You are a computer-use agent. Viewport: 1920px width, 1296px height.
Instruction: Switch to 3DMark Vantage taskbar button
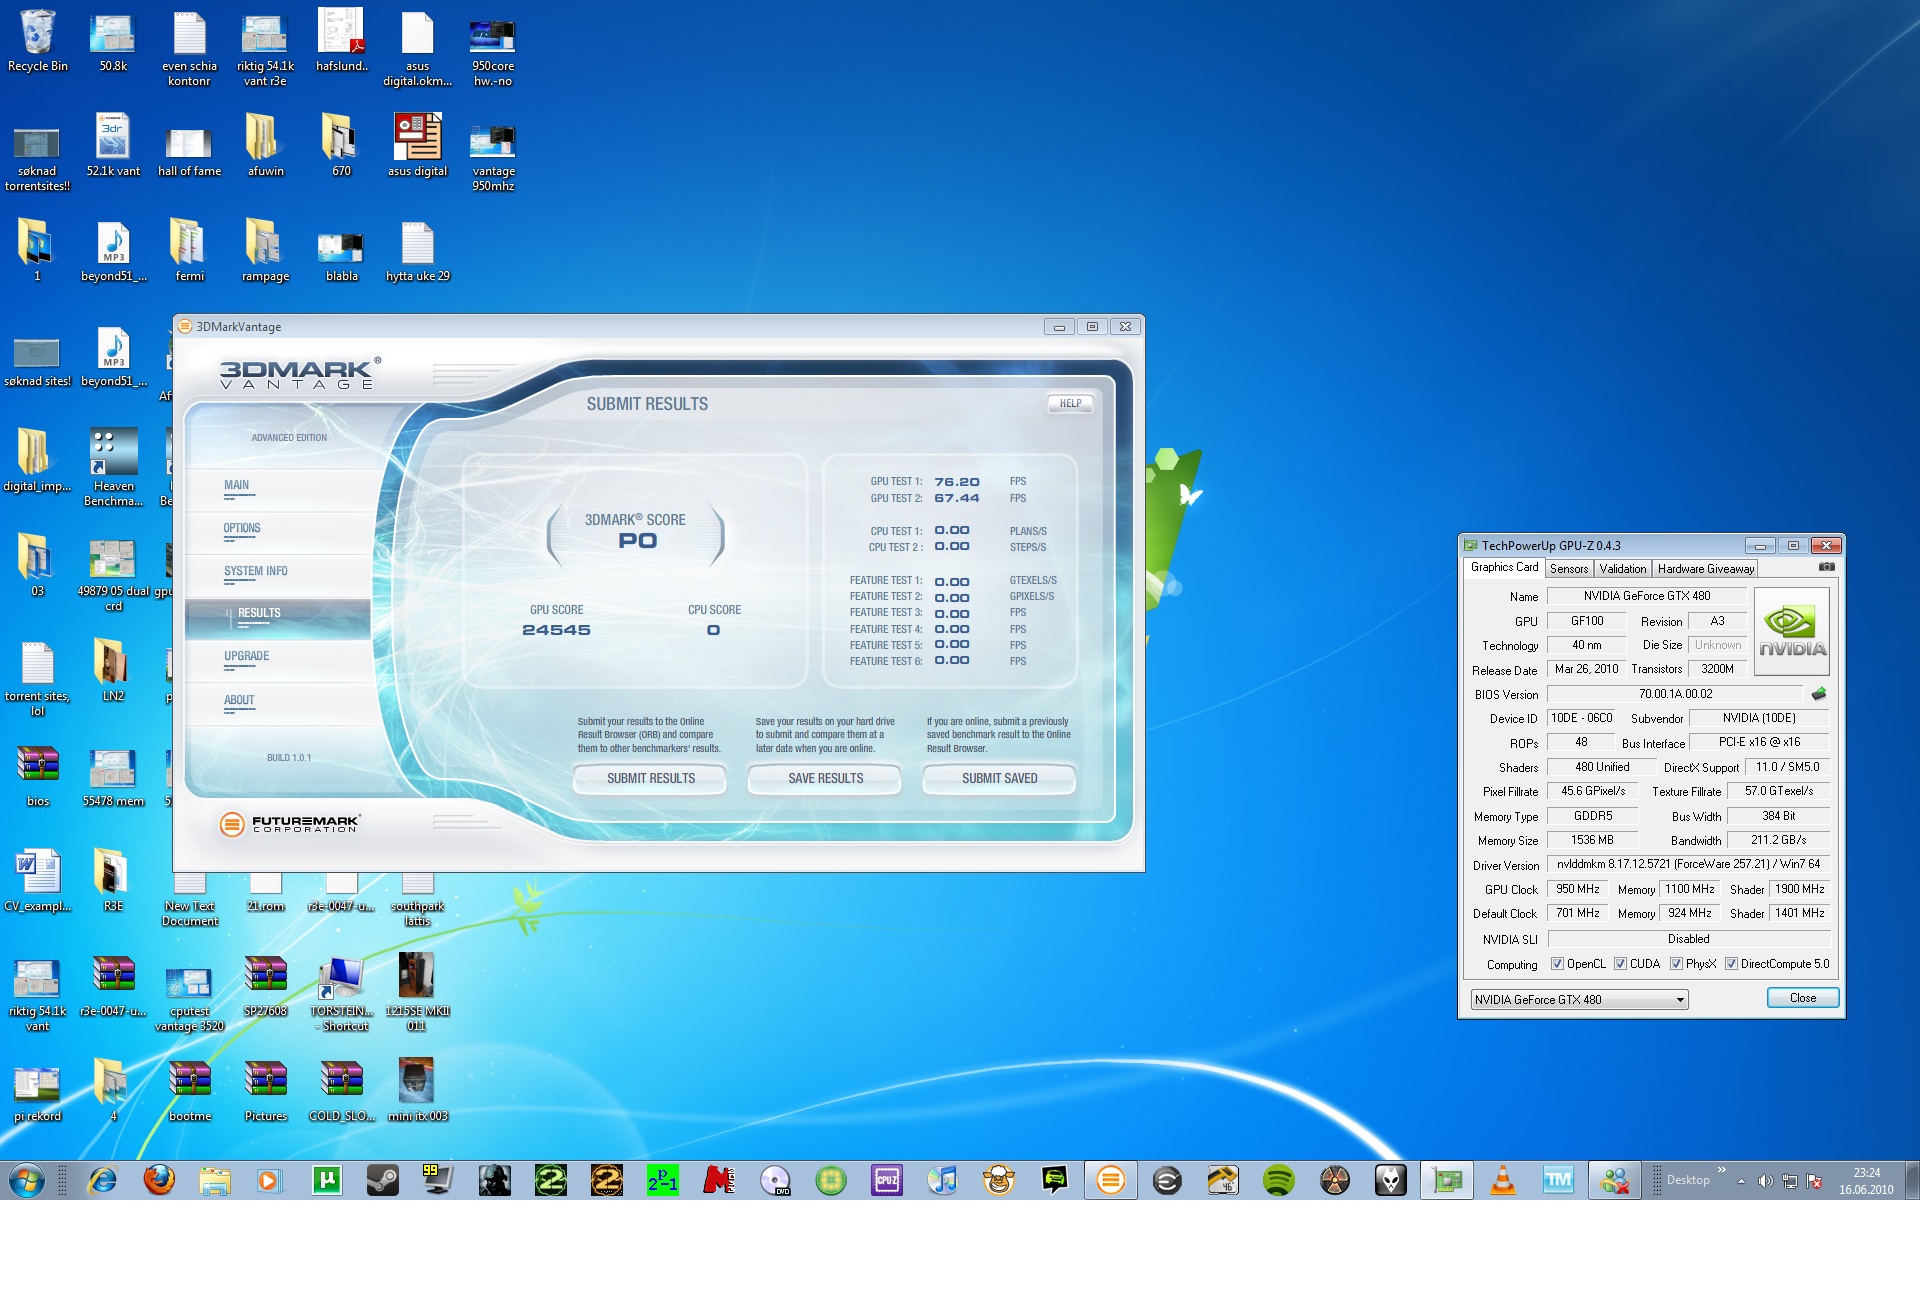point(1110,1181)
